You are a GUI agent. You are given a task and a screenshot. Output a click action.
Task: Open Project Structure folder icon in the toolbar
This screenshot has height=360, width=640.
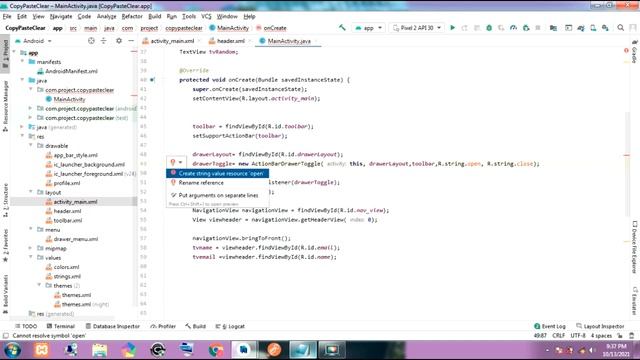point(553,28)
